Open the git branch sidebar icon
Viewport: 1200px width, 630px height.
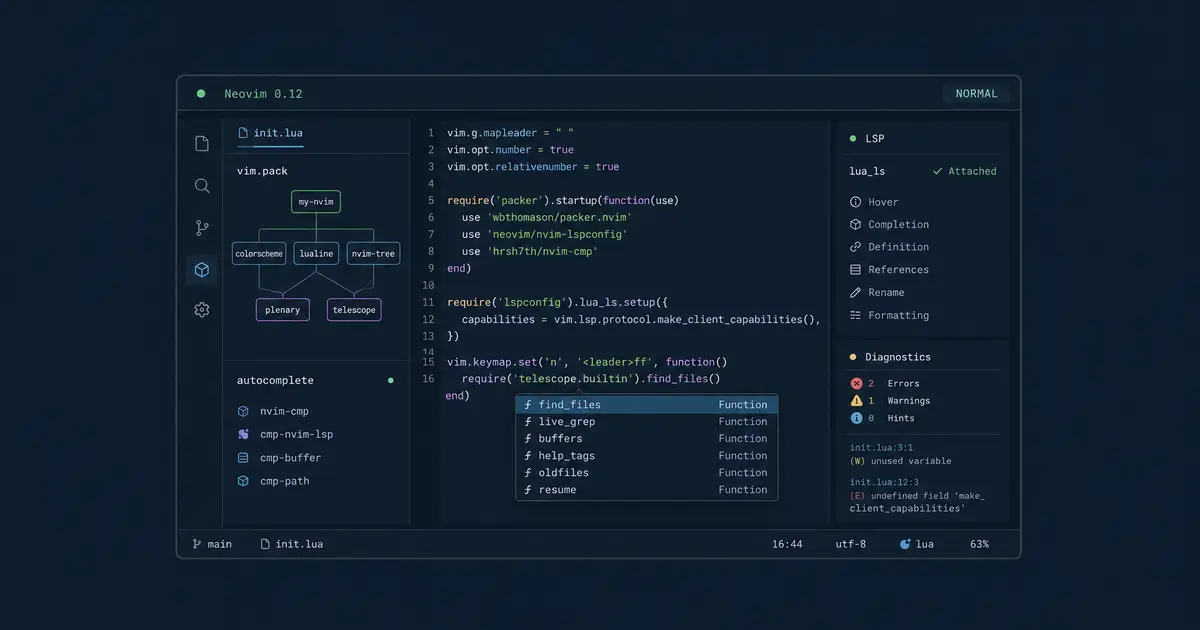[202, 228]
